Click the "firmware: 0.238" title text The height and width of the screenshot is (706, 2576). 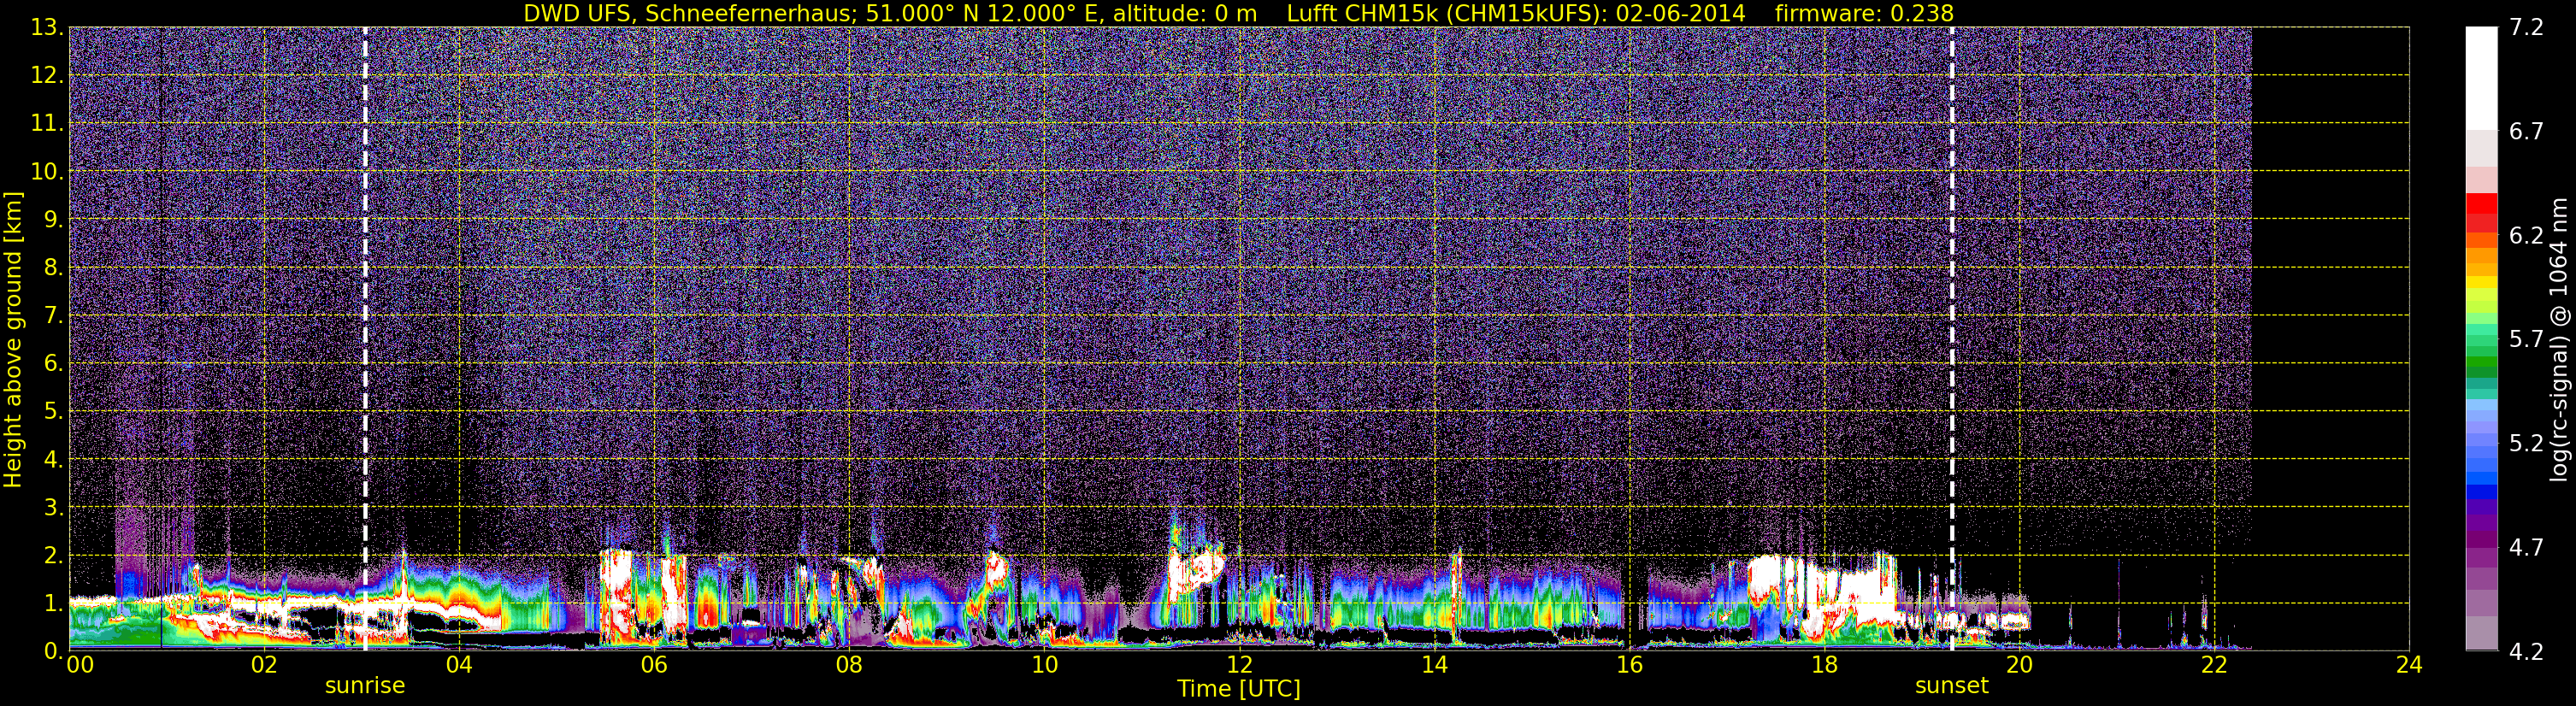pos(1864,13)
